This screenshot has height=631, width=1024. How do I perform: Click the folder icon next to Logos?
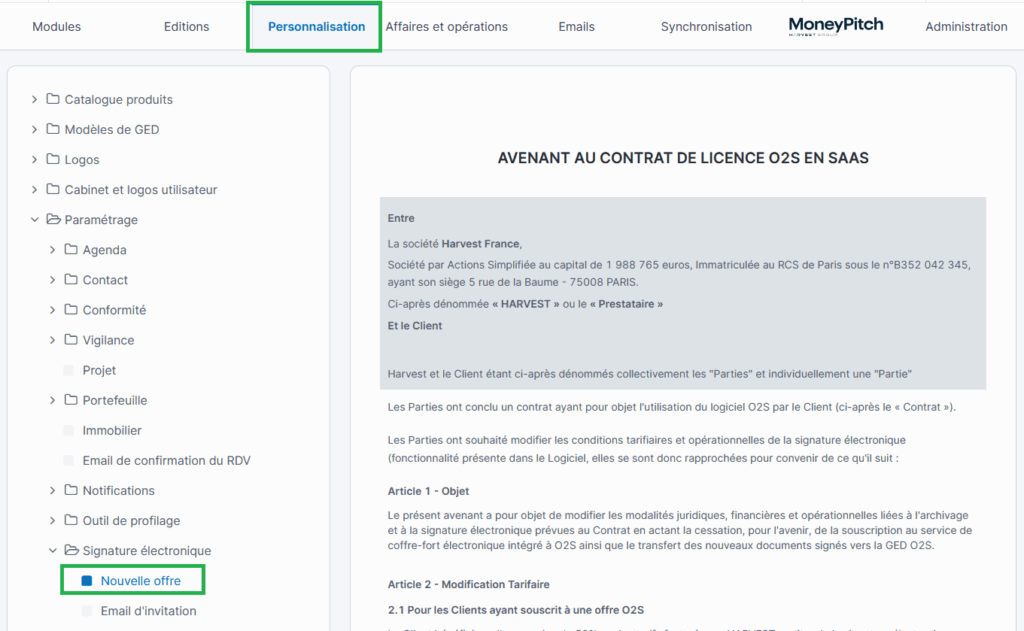53,159
